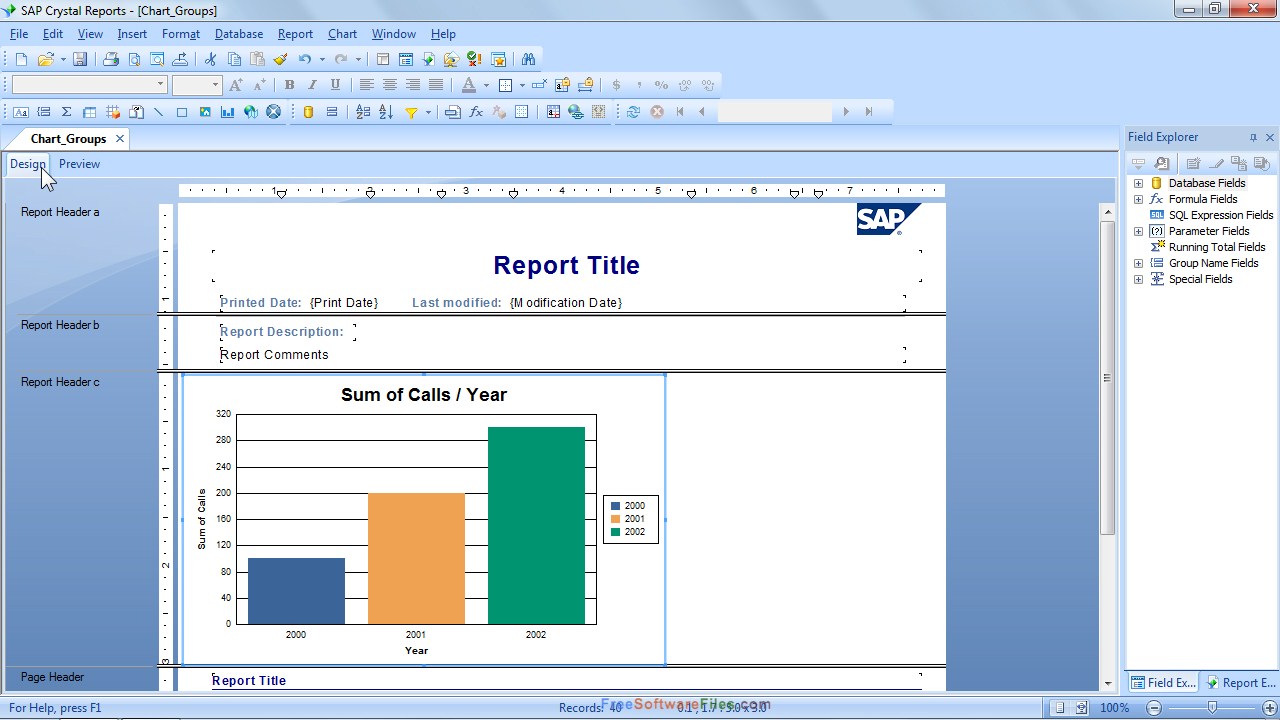This screenshot has width=1280, height=720.
Task: Open the Select Expert funnel icon
Action: pos(412,111)
